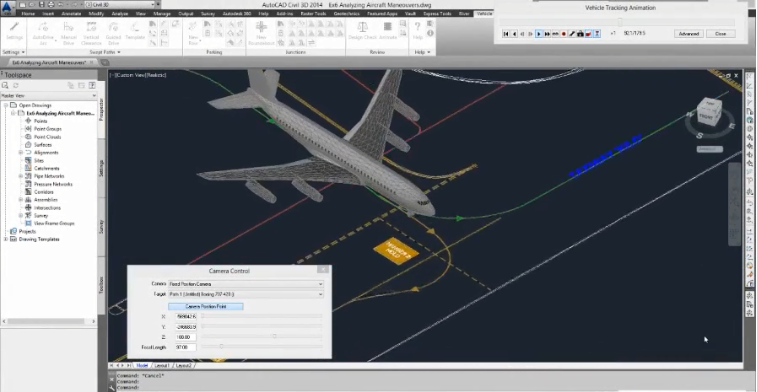Click the Camera Position Point button
Viewport: 757px width, 392px height.
coord(206,307)
